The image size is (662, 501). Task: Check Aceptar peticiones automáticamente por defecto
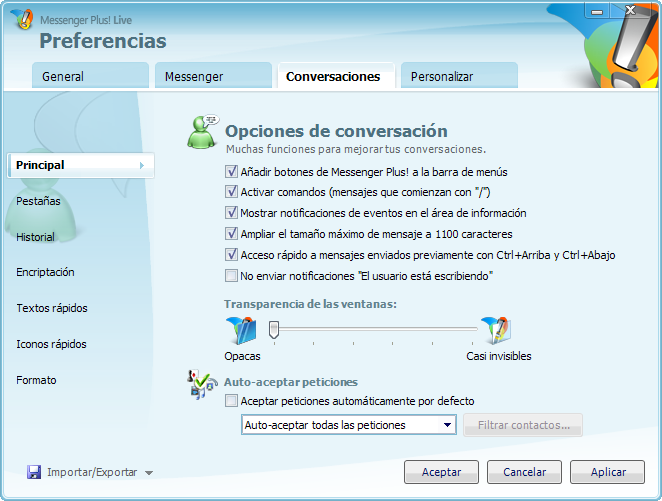coord(232,401)
